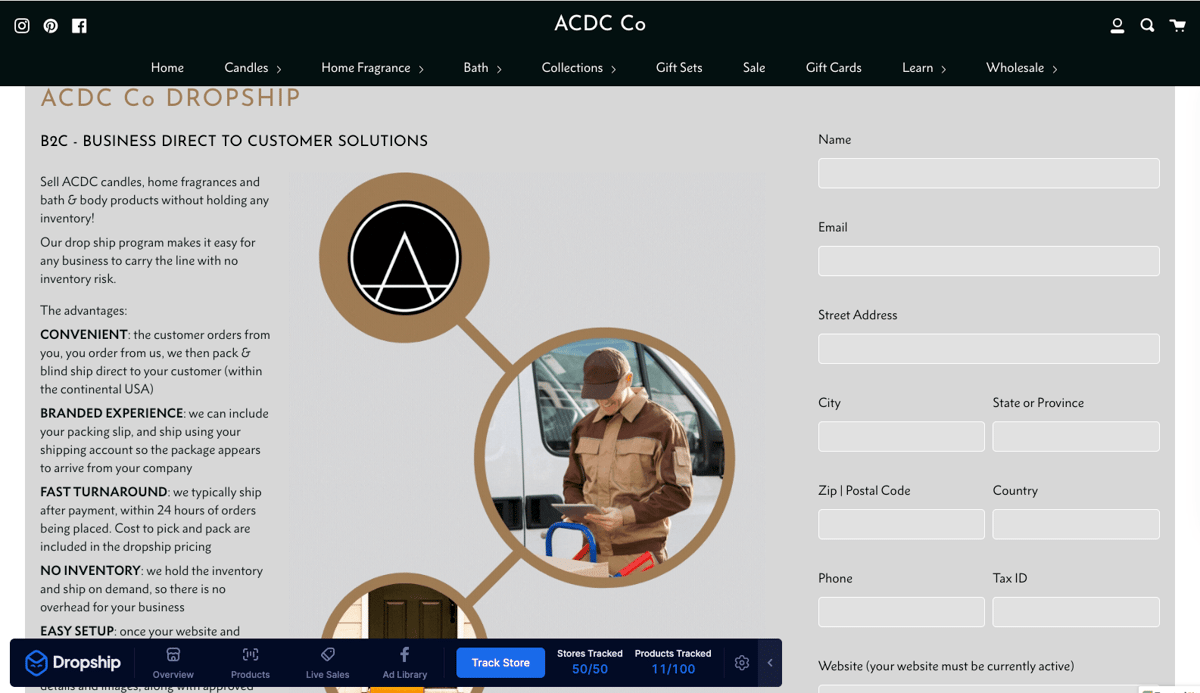Screen dimensions: 1200x693
Task: Open the Facebook social link
Action: (79, 26)
